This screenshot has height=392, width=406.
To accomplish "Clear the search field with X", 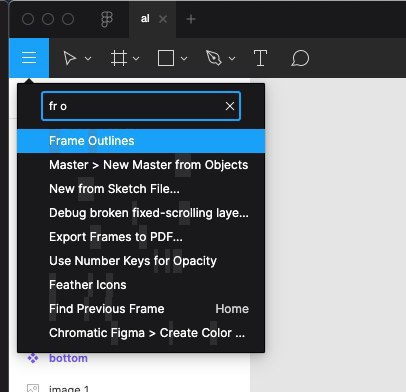I will point(230,106).
